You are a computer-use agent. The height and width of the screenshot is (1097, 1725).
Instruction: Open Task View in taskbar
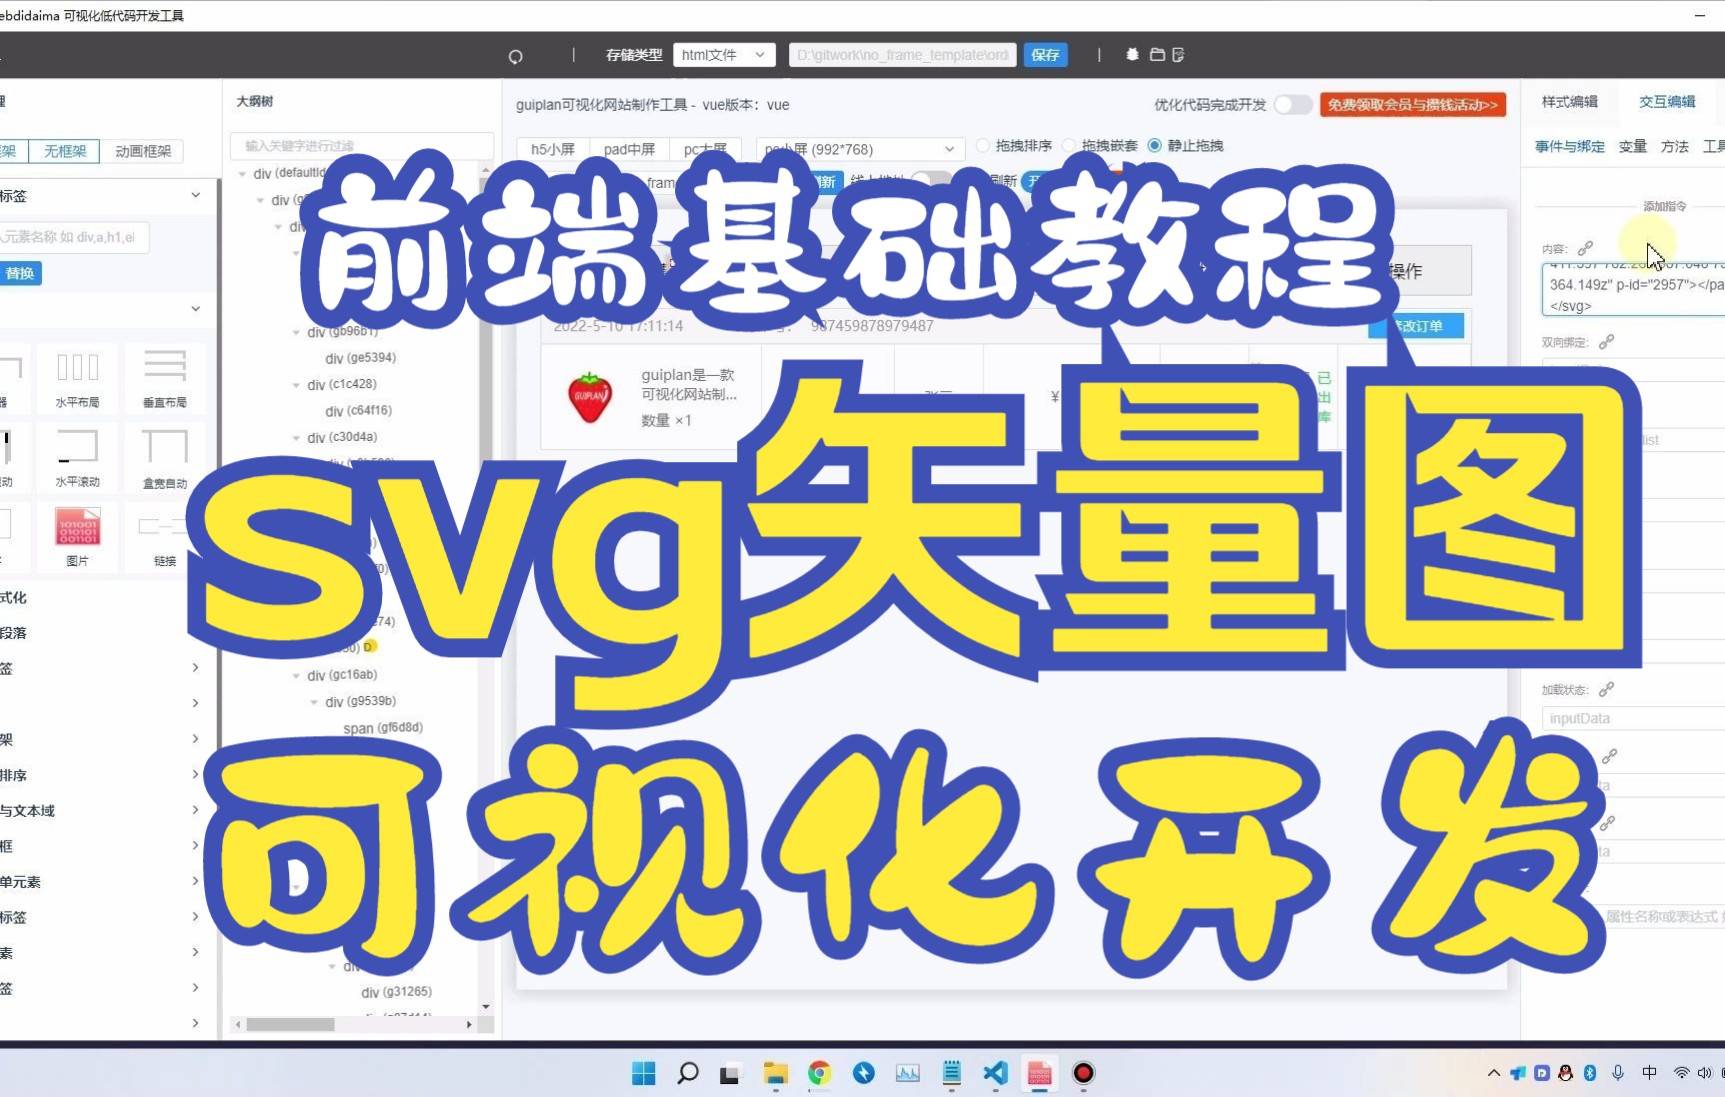tap(730, 1074)
